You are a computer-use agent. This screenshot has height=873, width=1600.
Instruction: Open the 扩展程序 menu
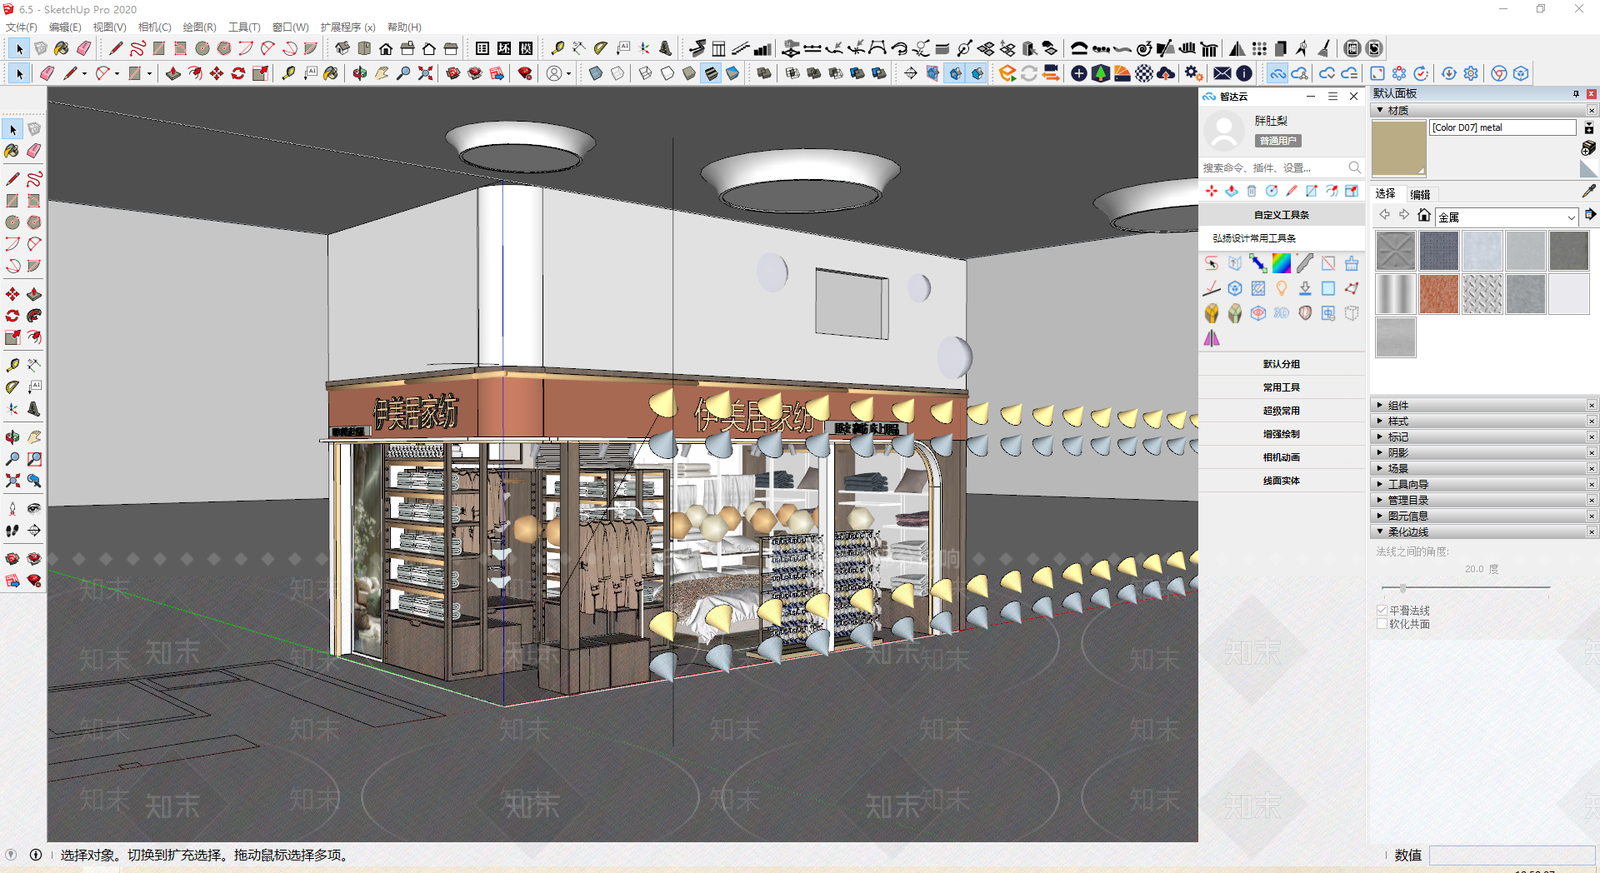pyautogui.click(x=348, y=27)
